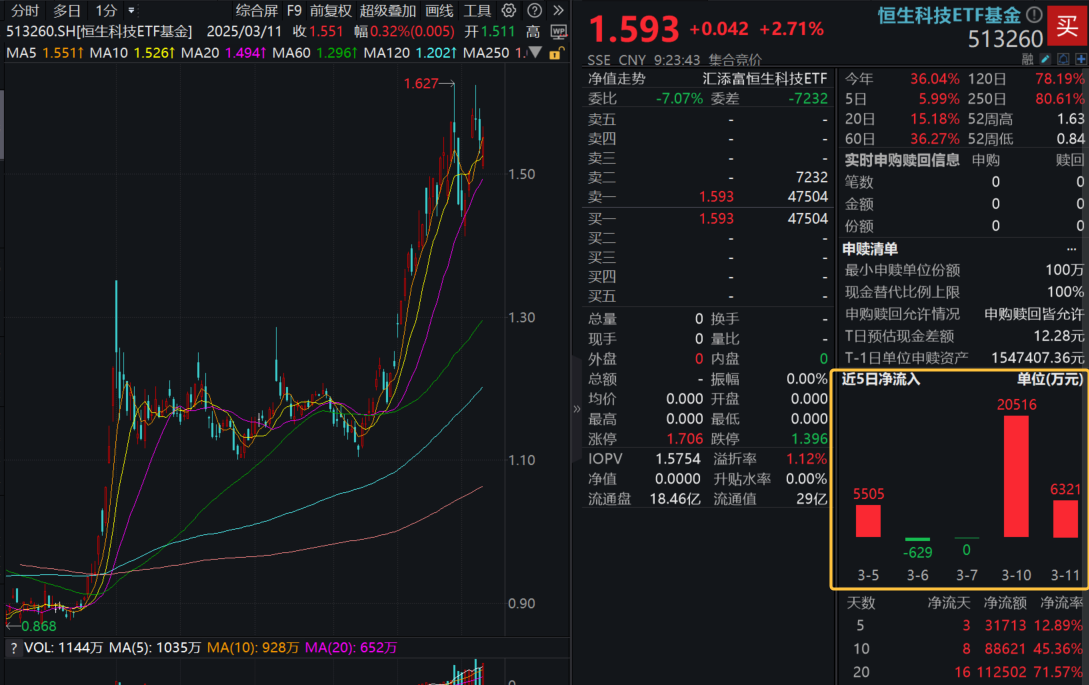Viewport: 1089px width, 685px height.
Task: Click the WP monitor icon near 高
Action: point(559,32)
